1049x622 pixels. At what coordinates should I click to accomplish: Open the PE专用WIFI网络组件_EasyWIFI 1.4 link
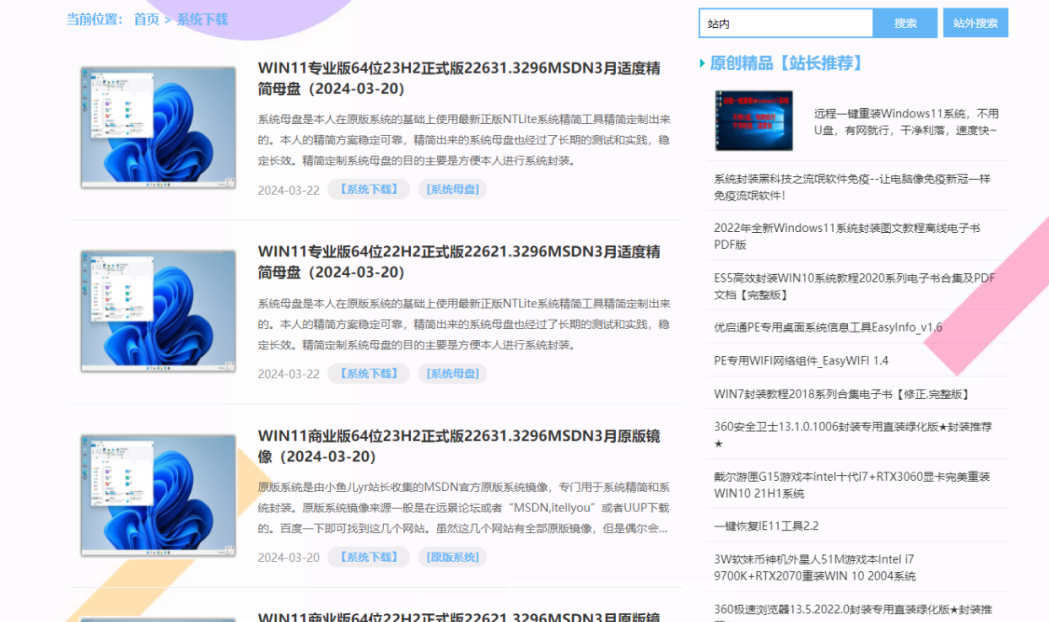pyautogui.click(x=801, y=360)
